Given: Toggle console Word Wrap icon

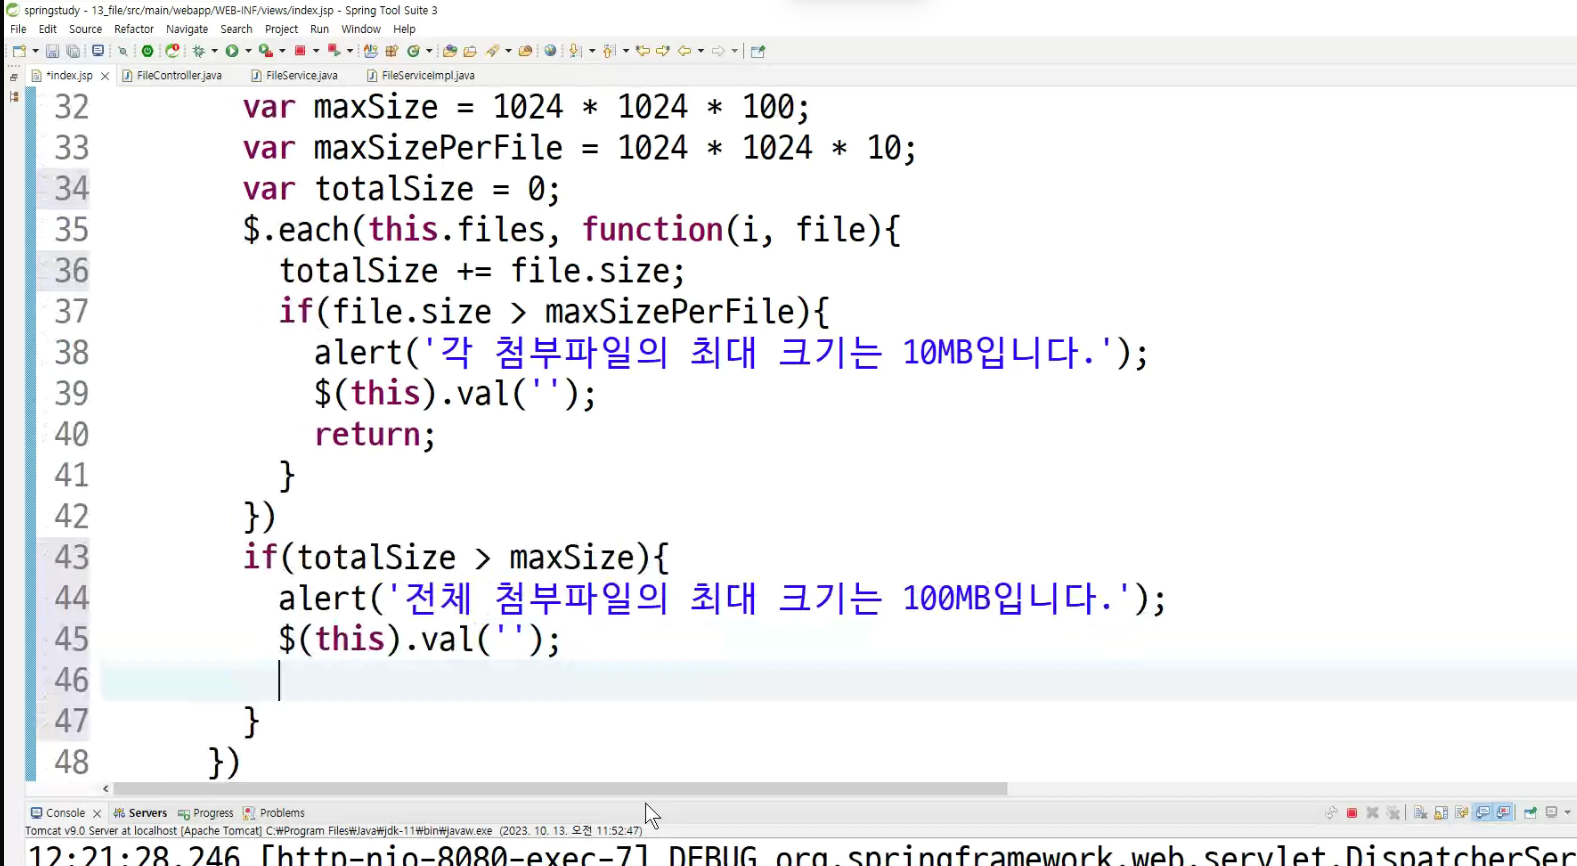Looking at the screenshot, I should [1461, 813].
